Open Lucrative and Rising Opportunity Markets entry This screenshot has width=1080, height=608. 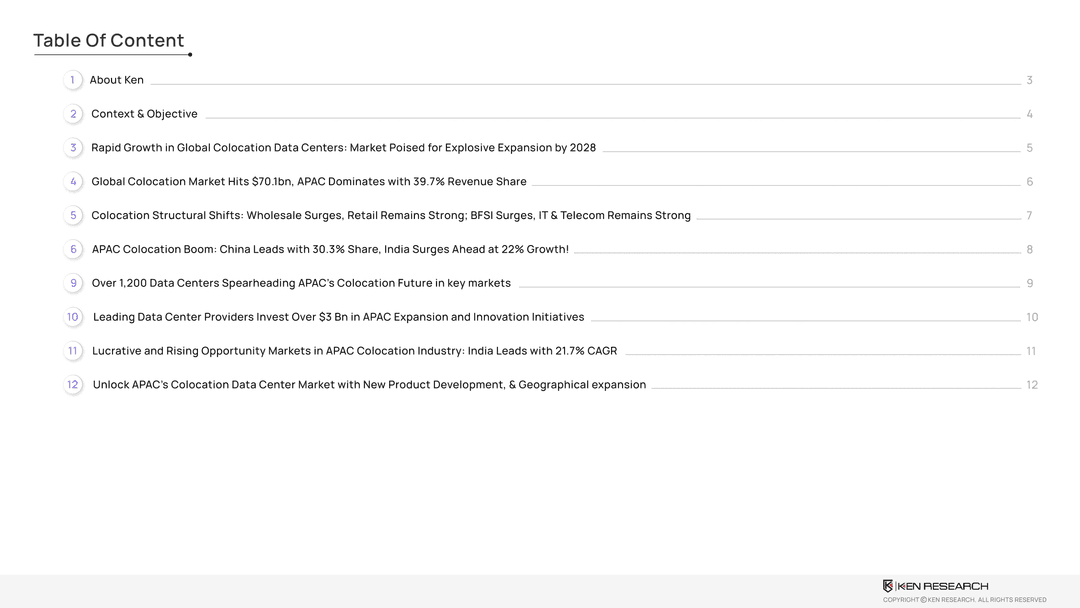pyautogui.click(x=354, y=351)
